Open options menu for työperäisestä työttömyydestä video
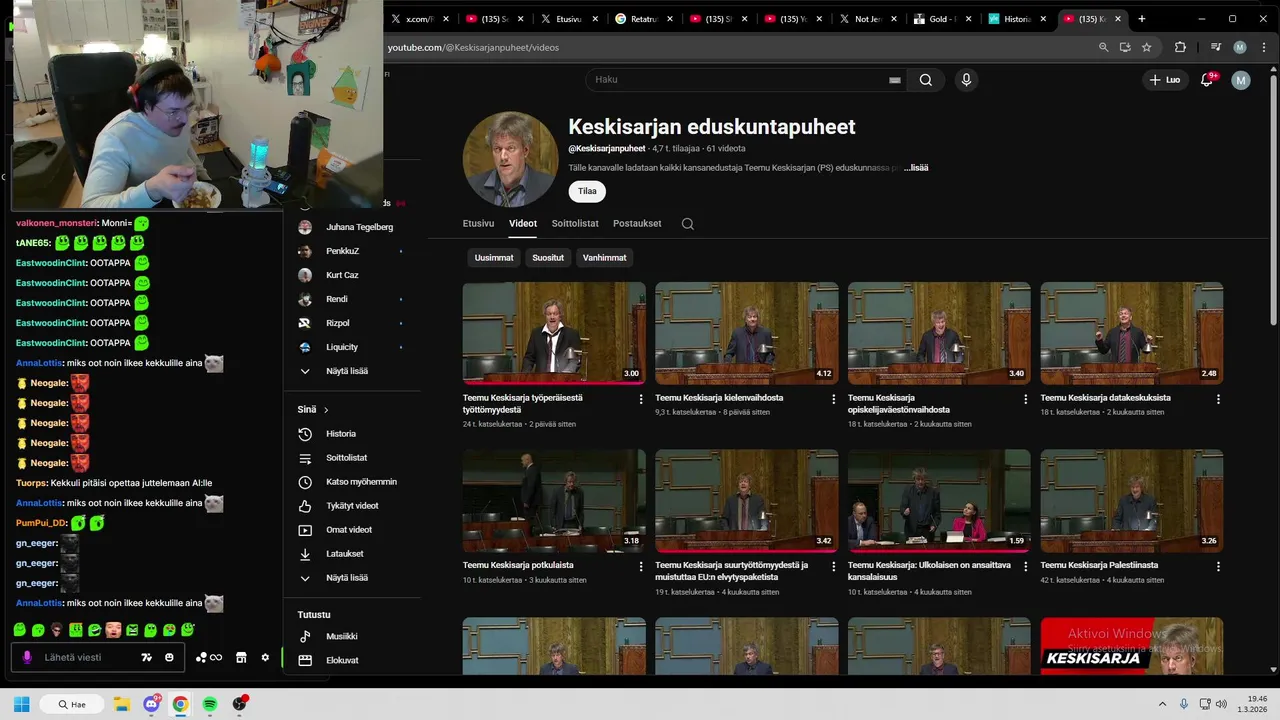The image size is (1280, 720). tap(641, 399)
